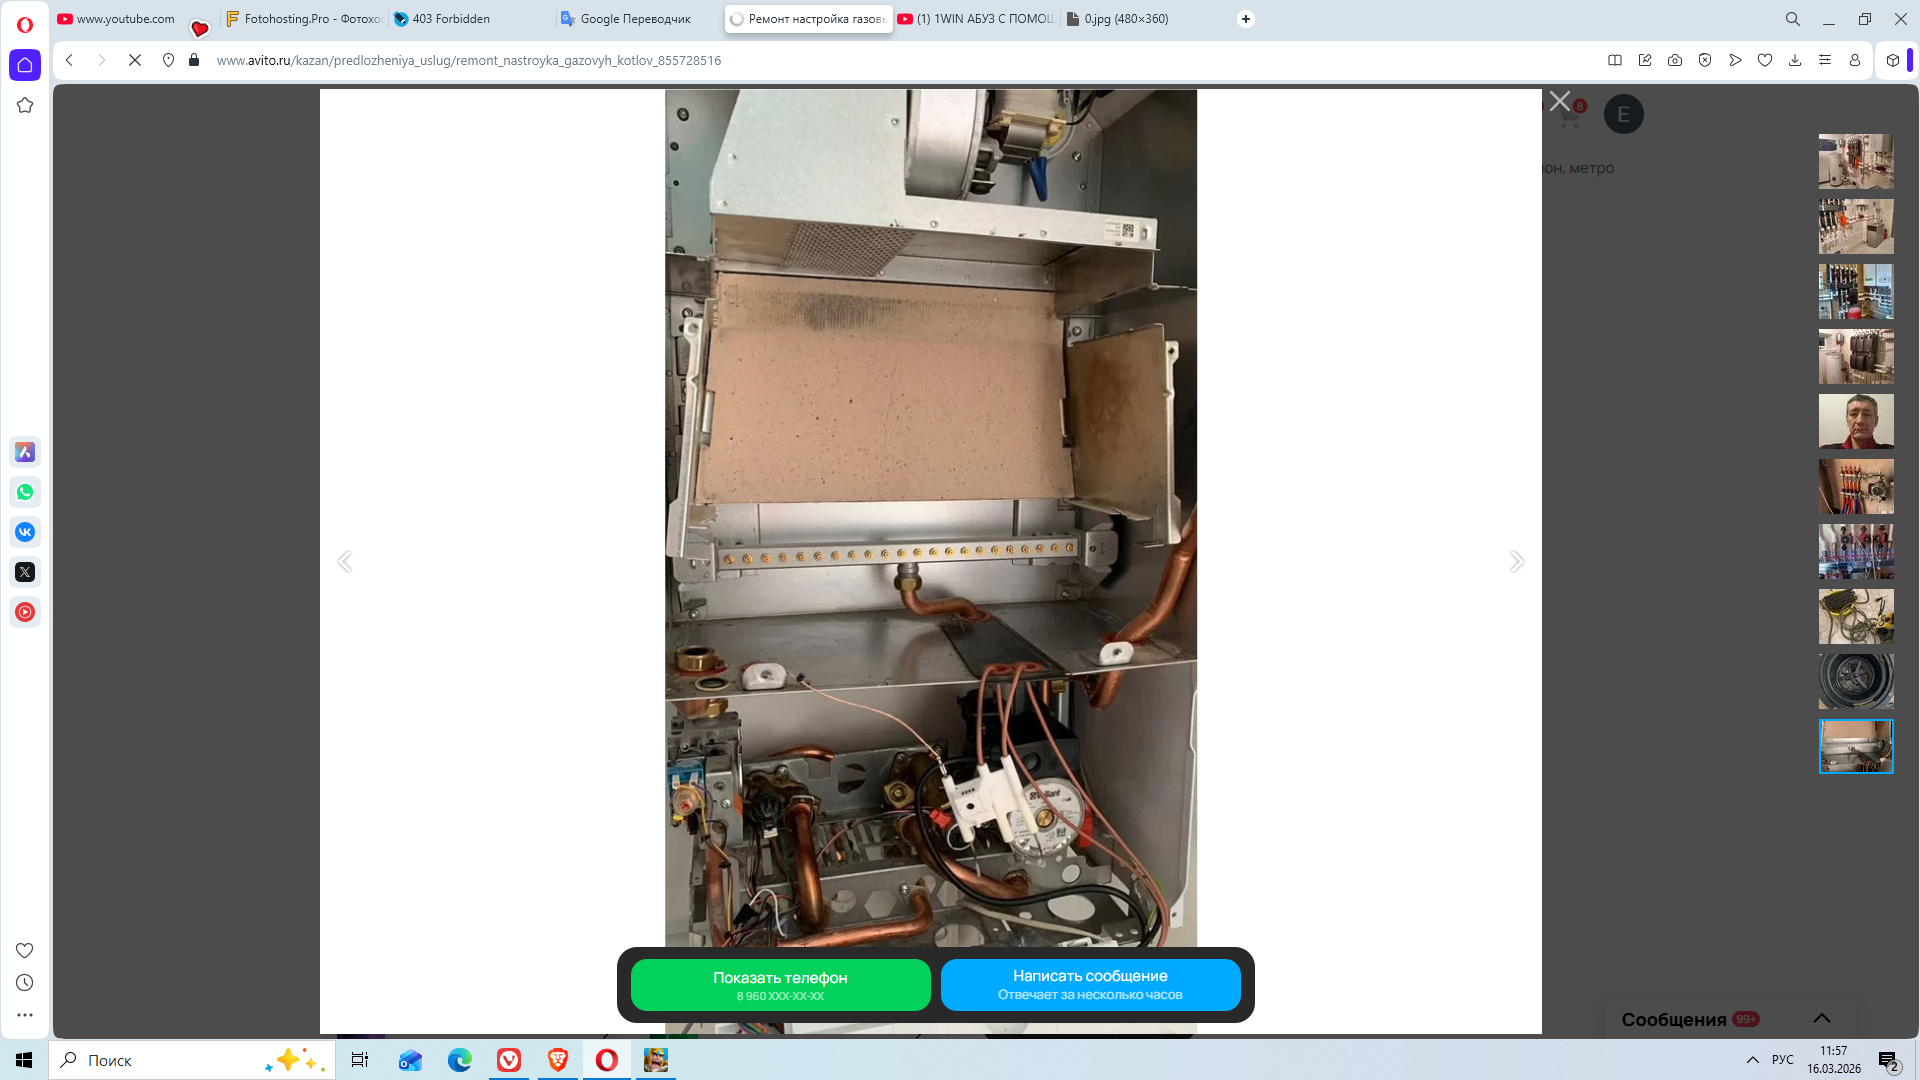Show previous photo with left arrow
This screenshot has height=1080, width=1920.
click(x=345, y=561)
